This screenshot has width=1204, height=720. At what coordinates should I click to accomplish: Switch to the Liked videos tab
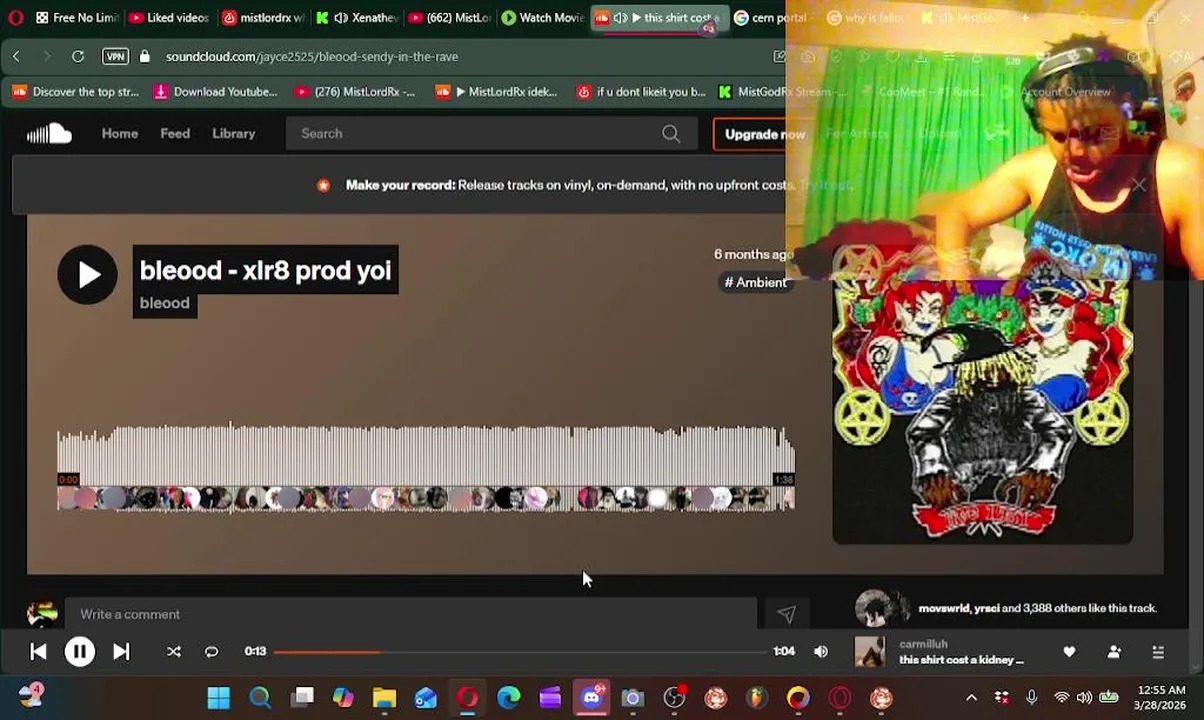pyautogui.click(x=169, y=17)
